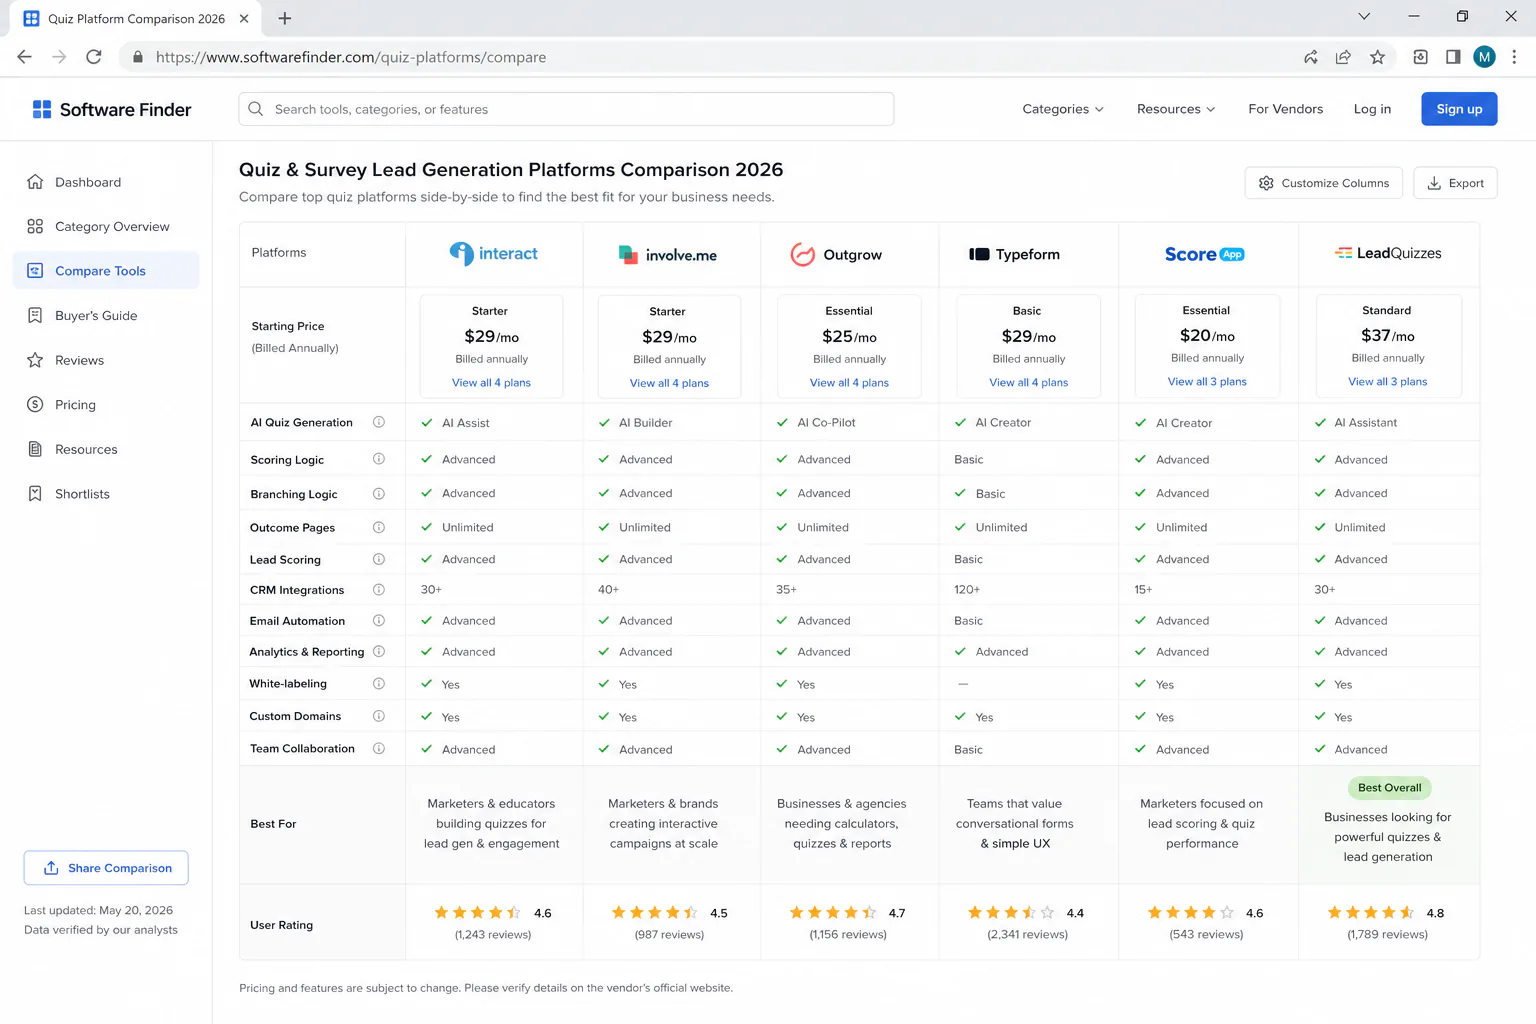Viewport: 1536px width, 1024px height.
Task: Open Shortlists in the sidebar
Action: point(106,494)
